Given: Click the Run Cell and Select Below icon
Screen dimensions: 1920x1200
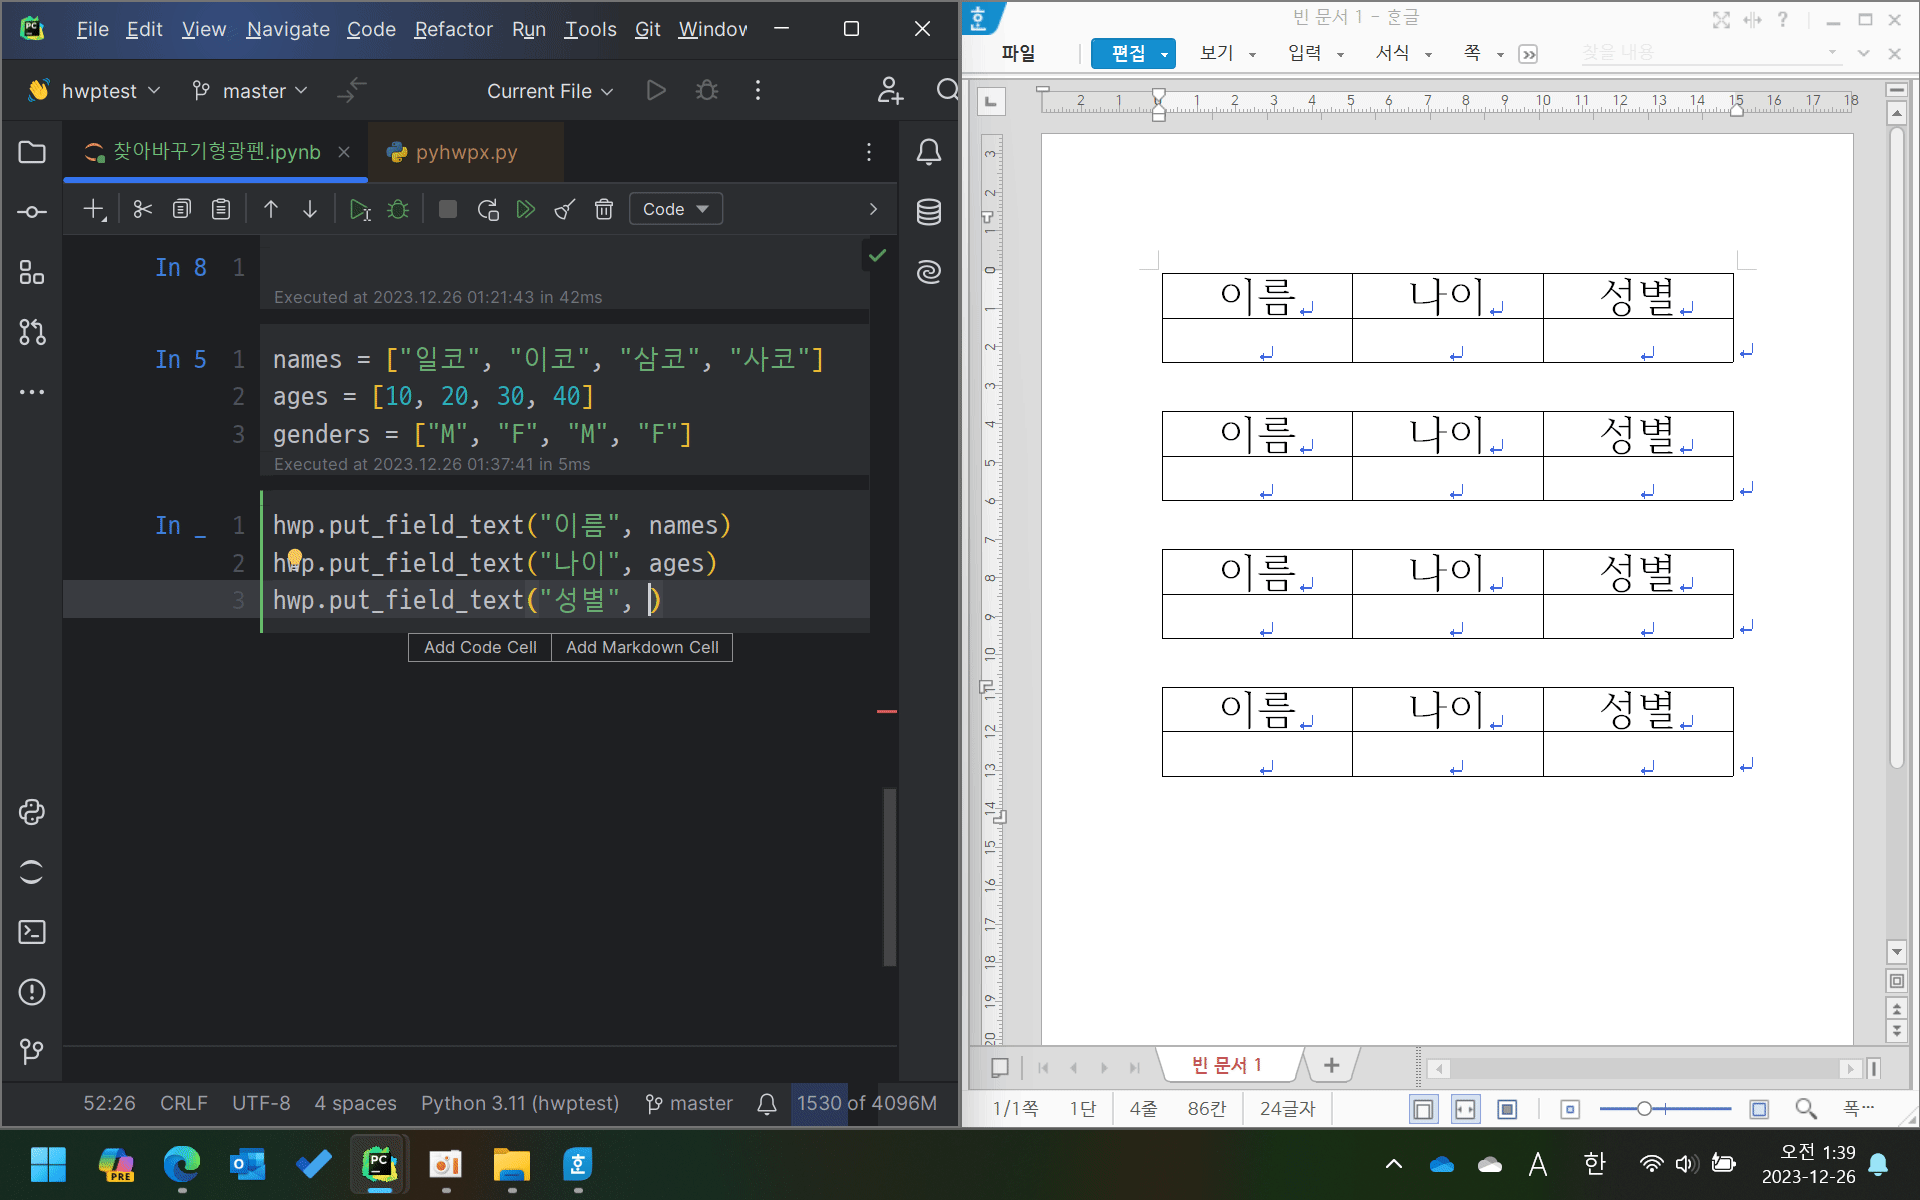Looking at the screenshot, I should (359, 209).
